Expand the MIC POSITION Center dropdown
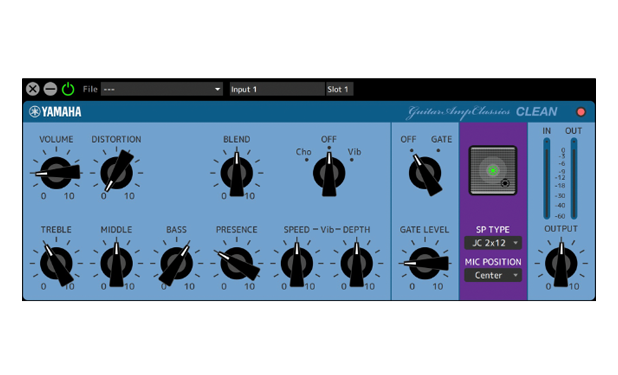618x375 pixels. (x=493, y=275)
